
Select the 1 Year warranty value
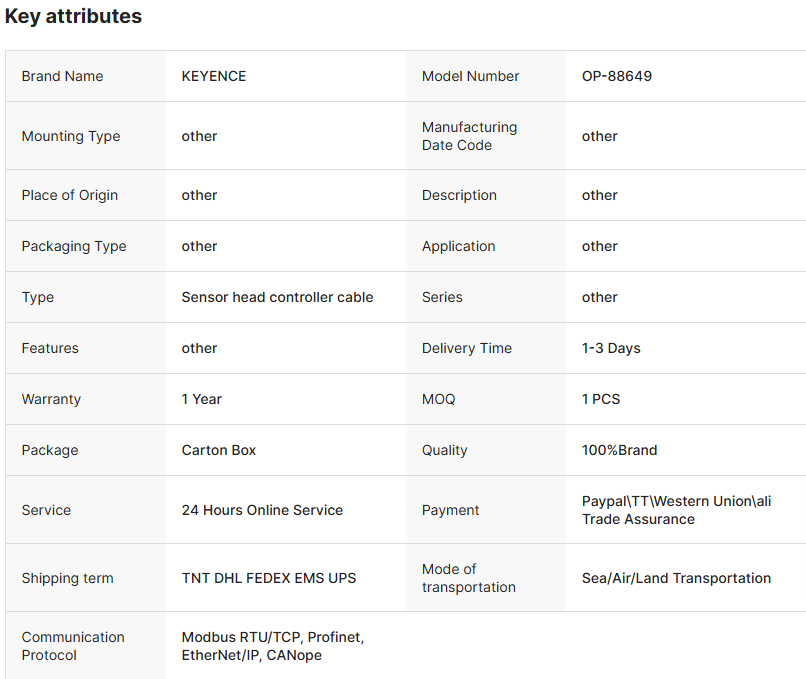[201, 399]
